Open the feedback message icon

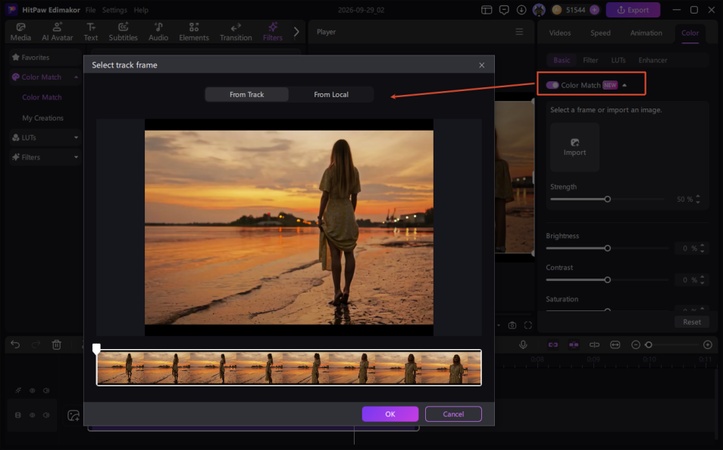point(504,10)
